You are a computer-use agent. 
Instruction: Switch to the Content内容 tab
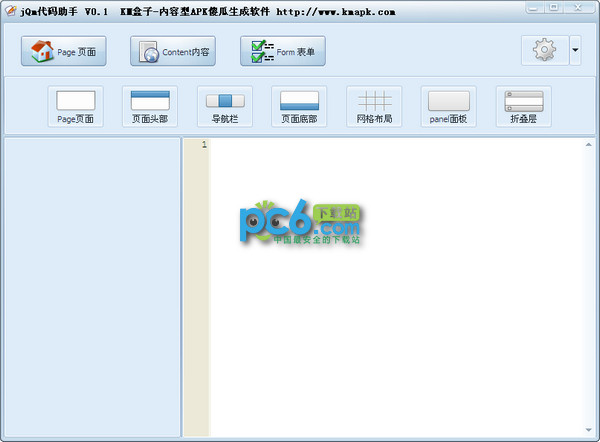point(173,51)
